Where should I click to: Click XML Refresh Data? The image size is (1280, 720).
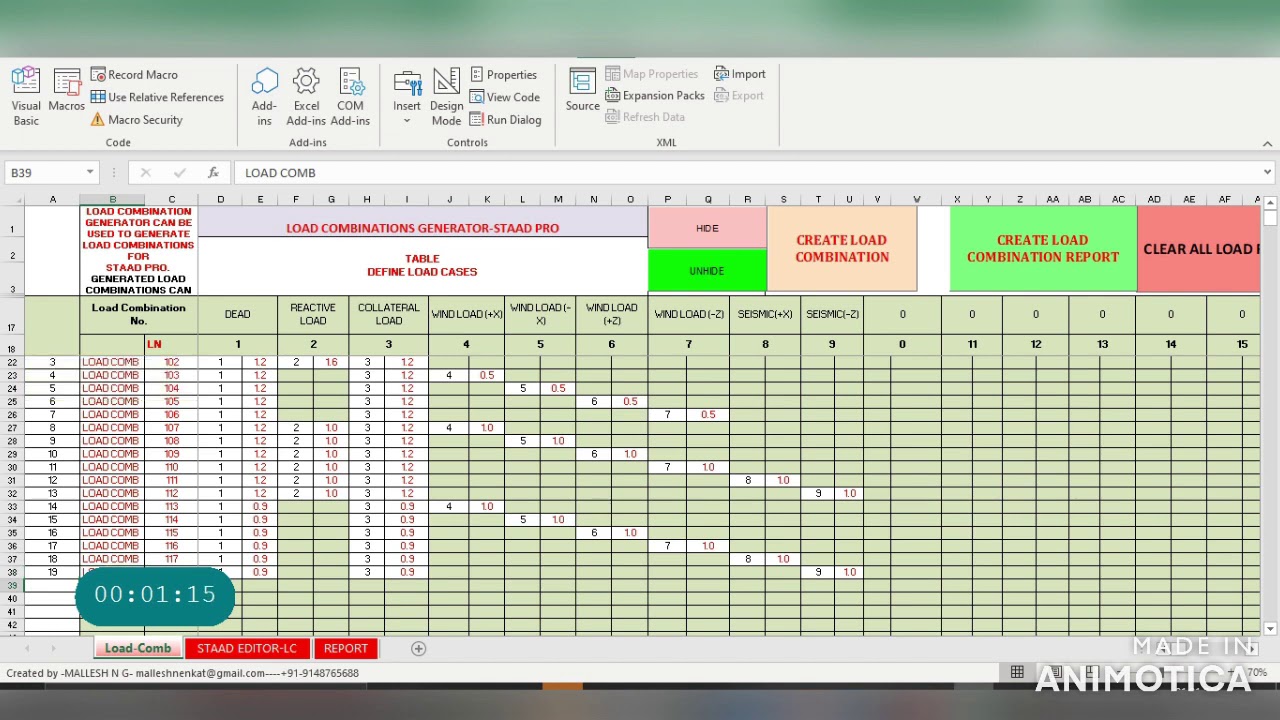pyautogui.click(x=645, y=117)
